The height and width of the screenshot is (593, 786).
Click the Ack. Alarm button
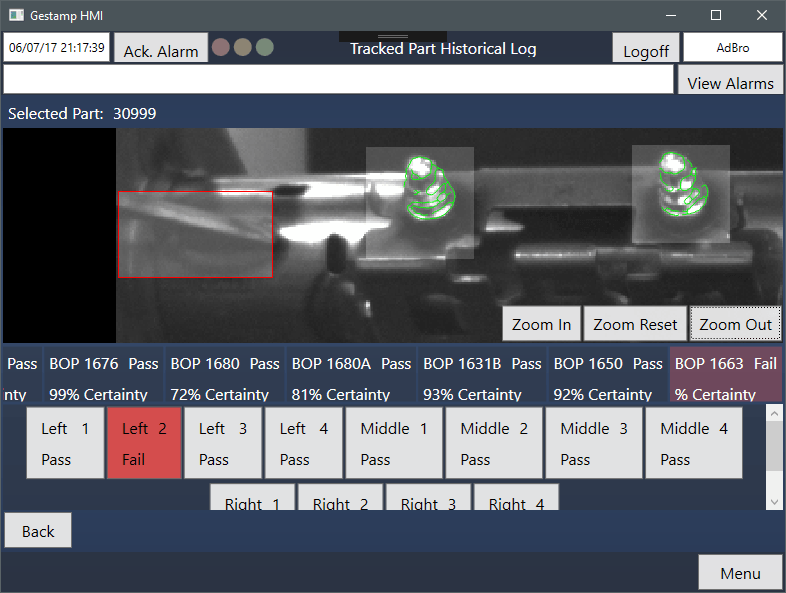tap(161, 50)
